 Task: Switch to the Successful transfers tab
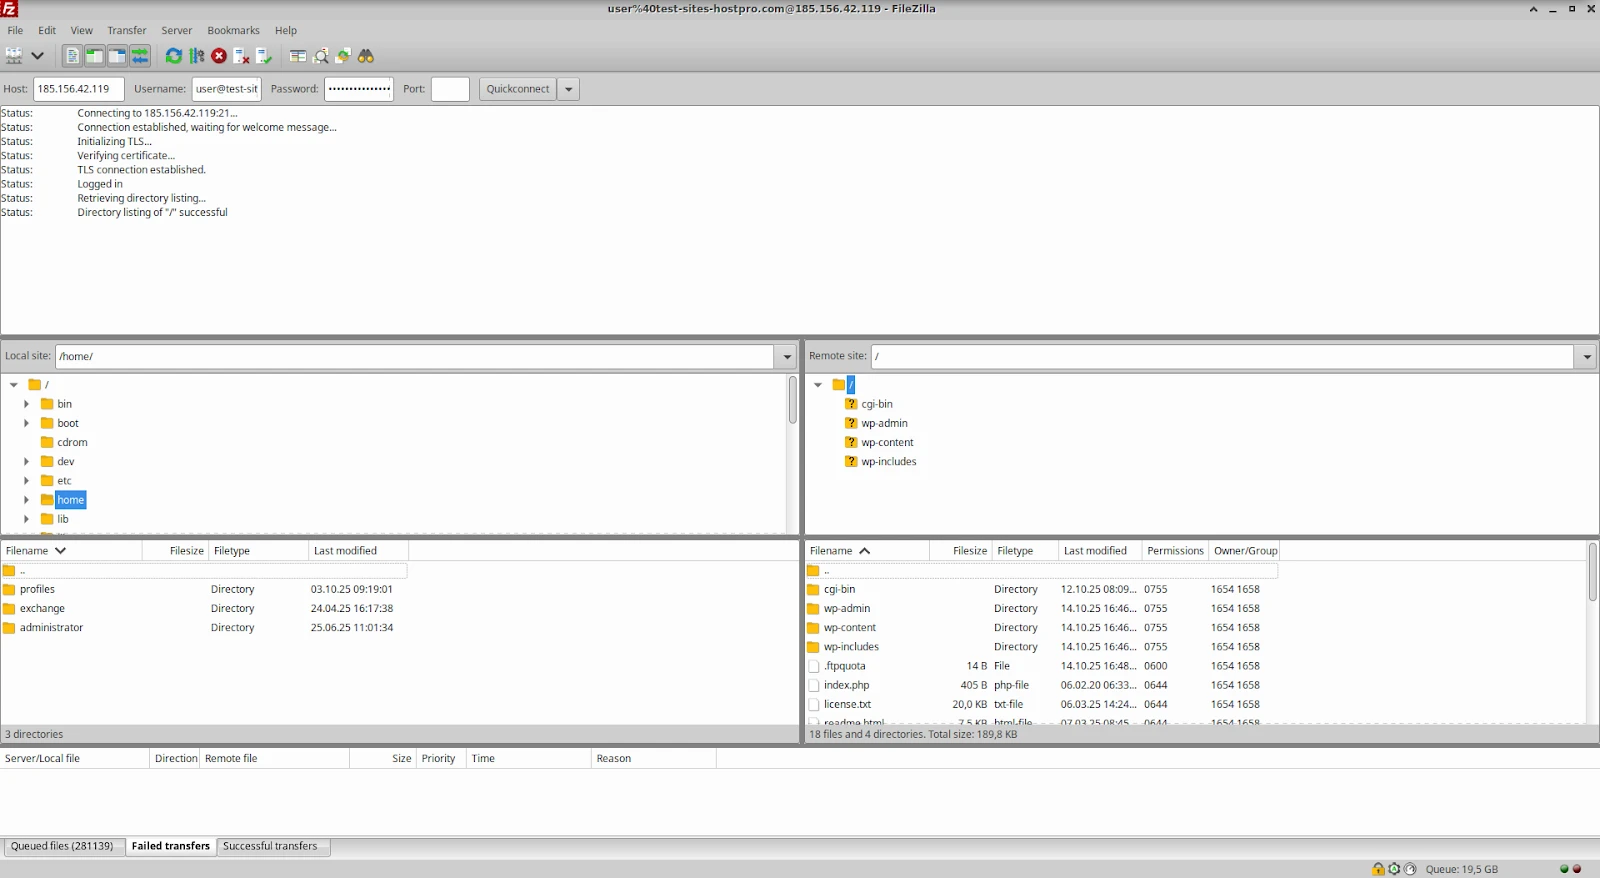(x=270, y=846)
